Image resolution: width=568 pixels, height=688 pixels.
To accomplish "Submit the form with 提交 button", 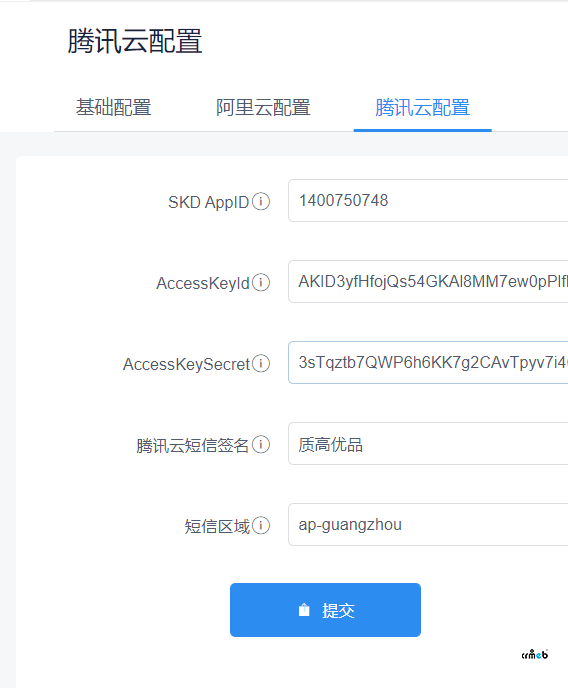I will [325, 610].
